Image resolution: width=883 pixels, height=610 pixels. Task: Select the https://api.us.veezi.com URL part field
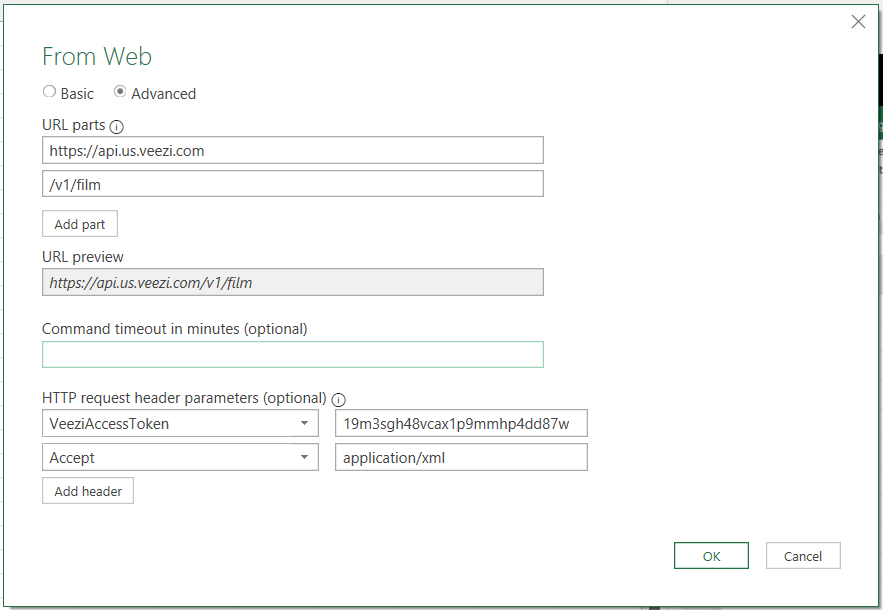292,149
